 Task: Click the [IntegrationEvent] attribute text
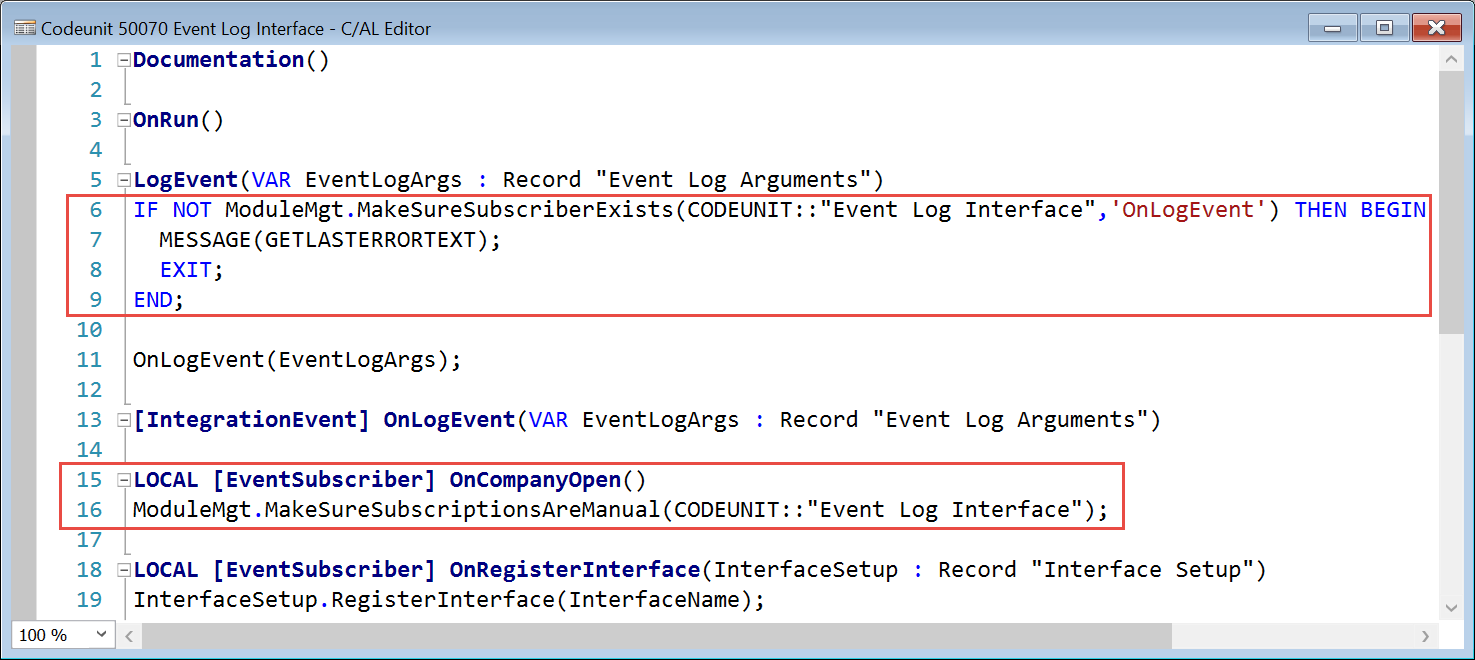point(252,420)
